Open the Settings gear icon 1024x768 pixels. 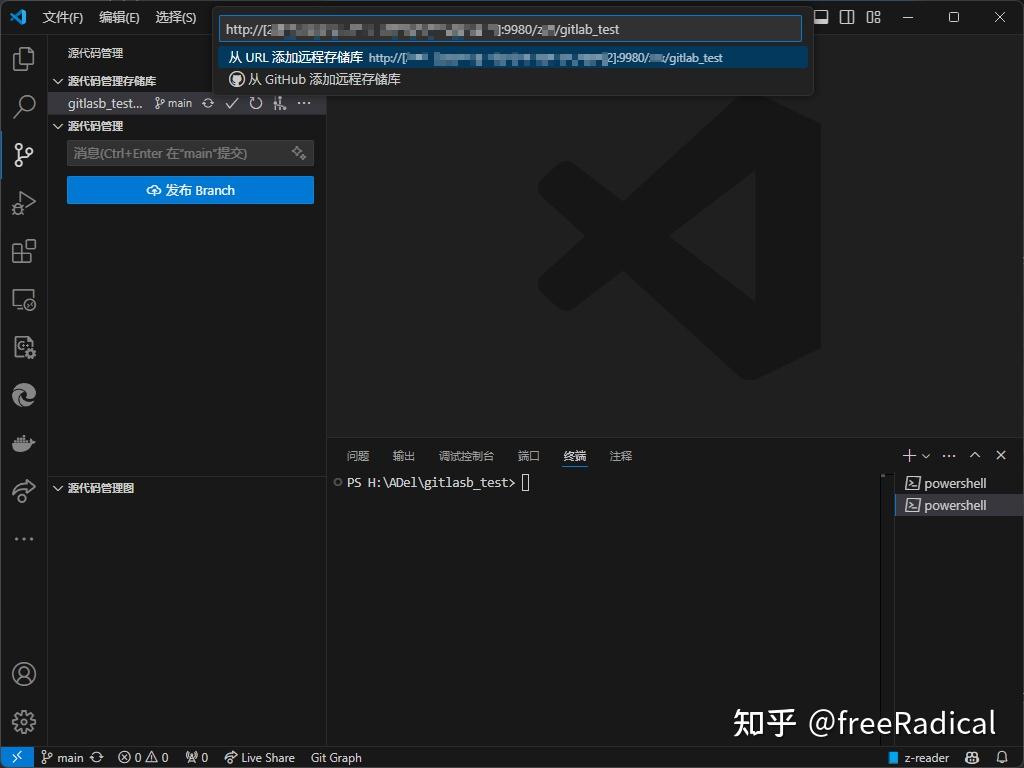(x=22, y=722)
